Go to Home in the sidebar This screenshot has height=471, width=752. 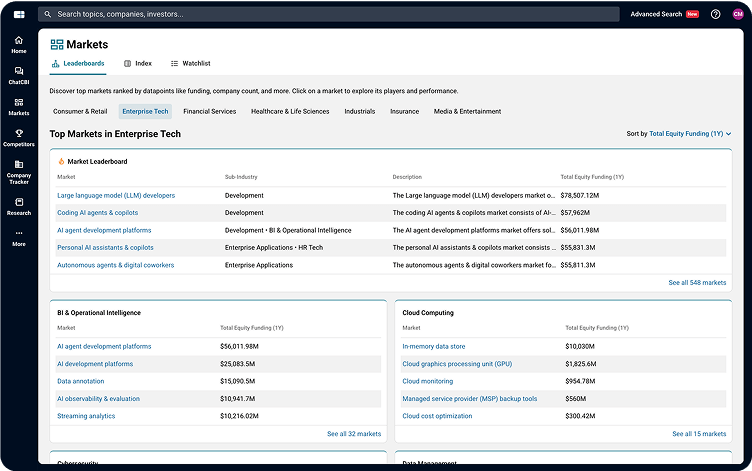coord(18,44)
